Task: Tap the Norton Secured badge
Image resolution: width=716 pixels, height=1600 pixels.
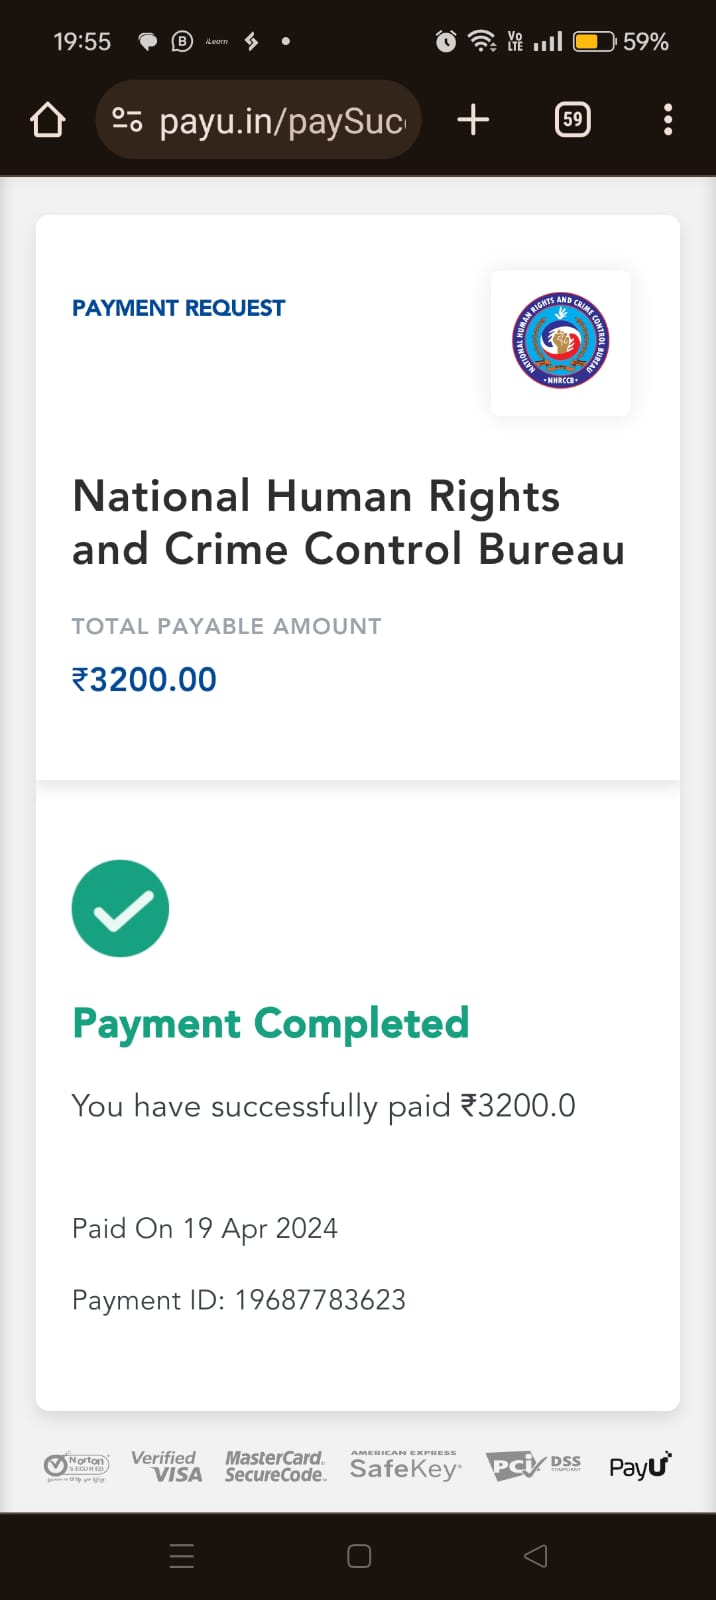Action: 77,1467
